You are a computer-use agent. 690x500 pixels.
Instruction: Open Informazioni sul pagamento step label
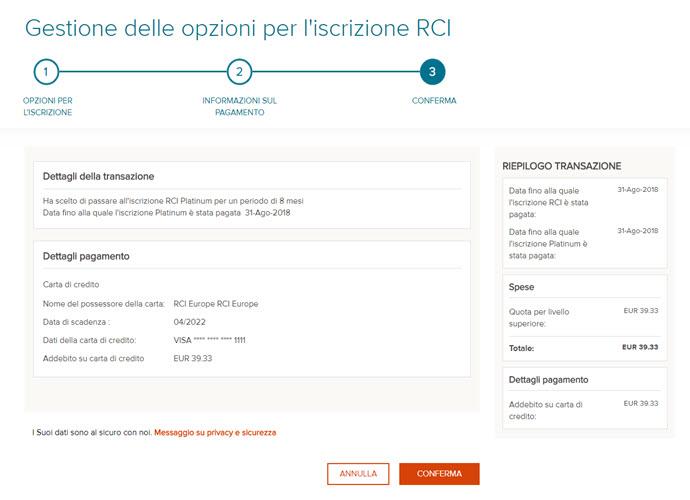coord(239,106)
